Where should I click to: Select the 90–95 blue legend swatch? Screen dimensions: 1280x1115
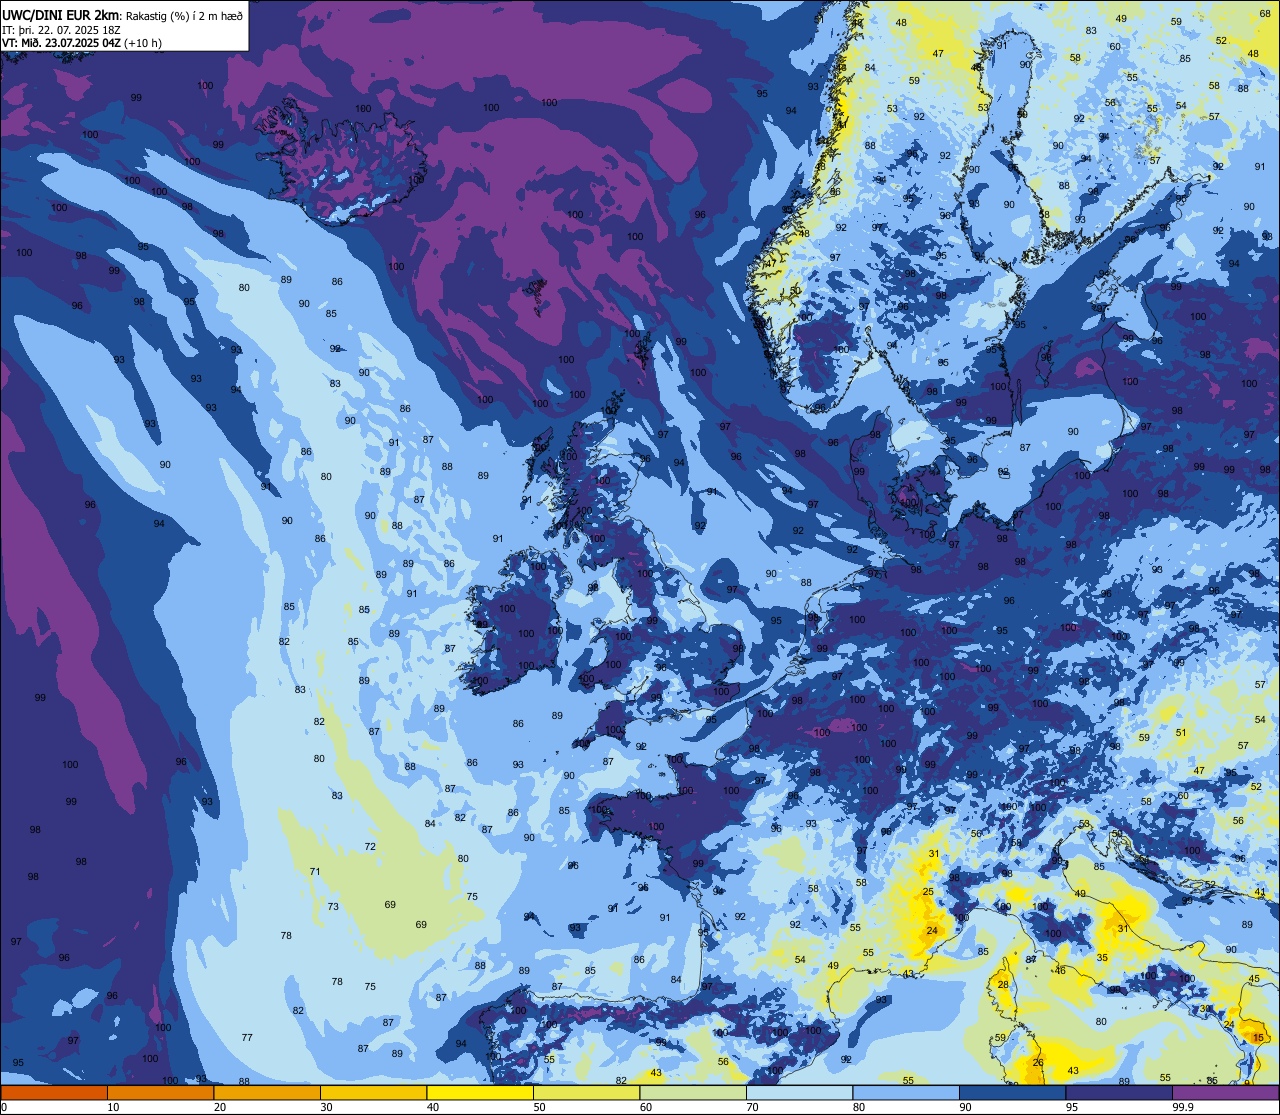pos(1012,1092)
